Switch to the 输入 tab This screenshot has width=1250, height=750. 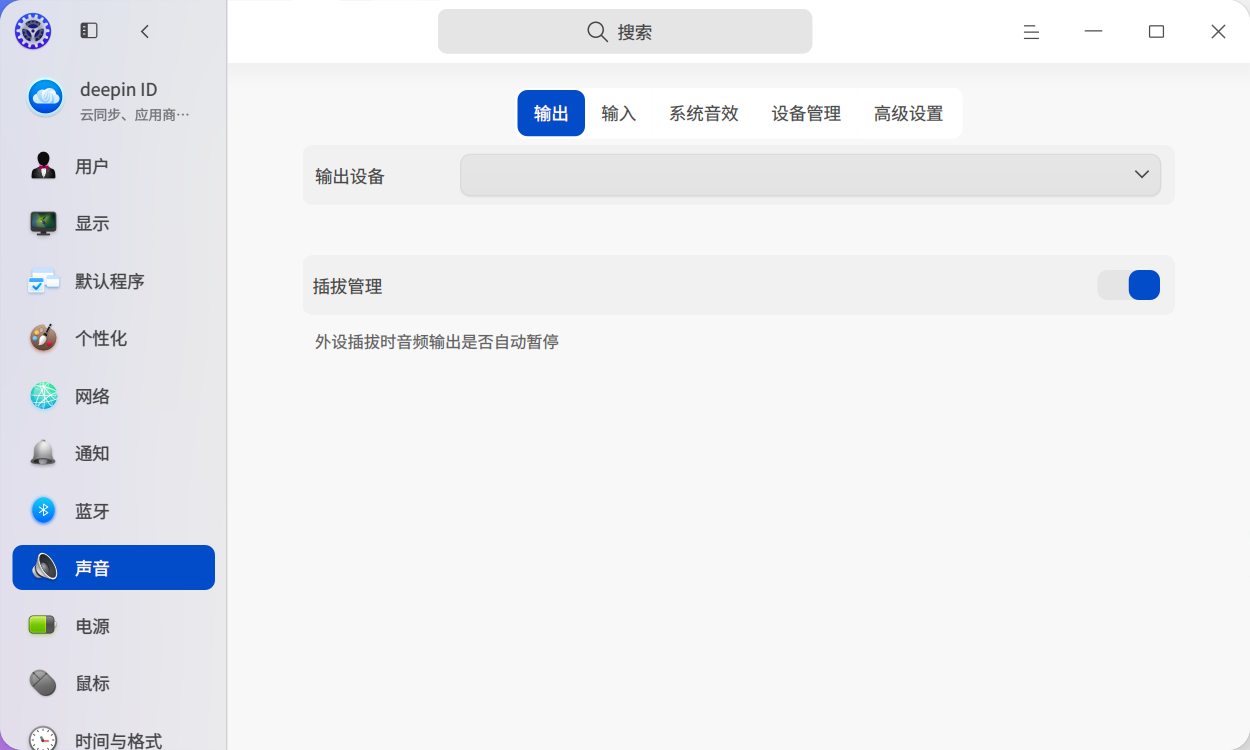click(618, 113)
